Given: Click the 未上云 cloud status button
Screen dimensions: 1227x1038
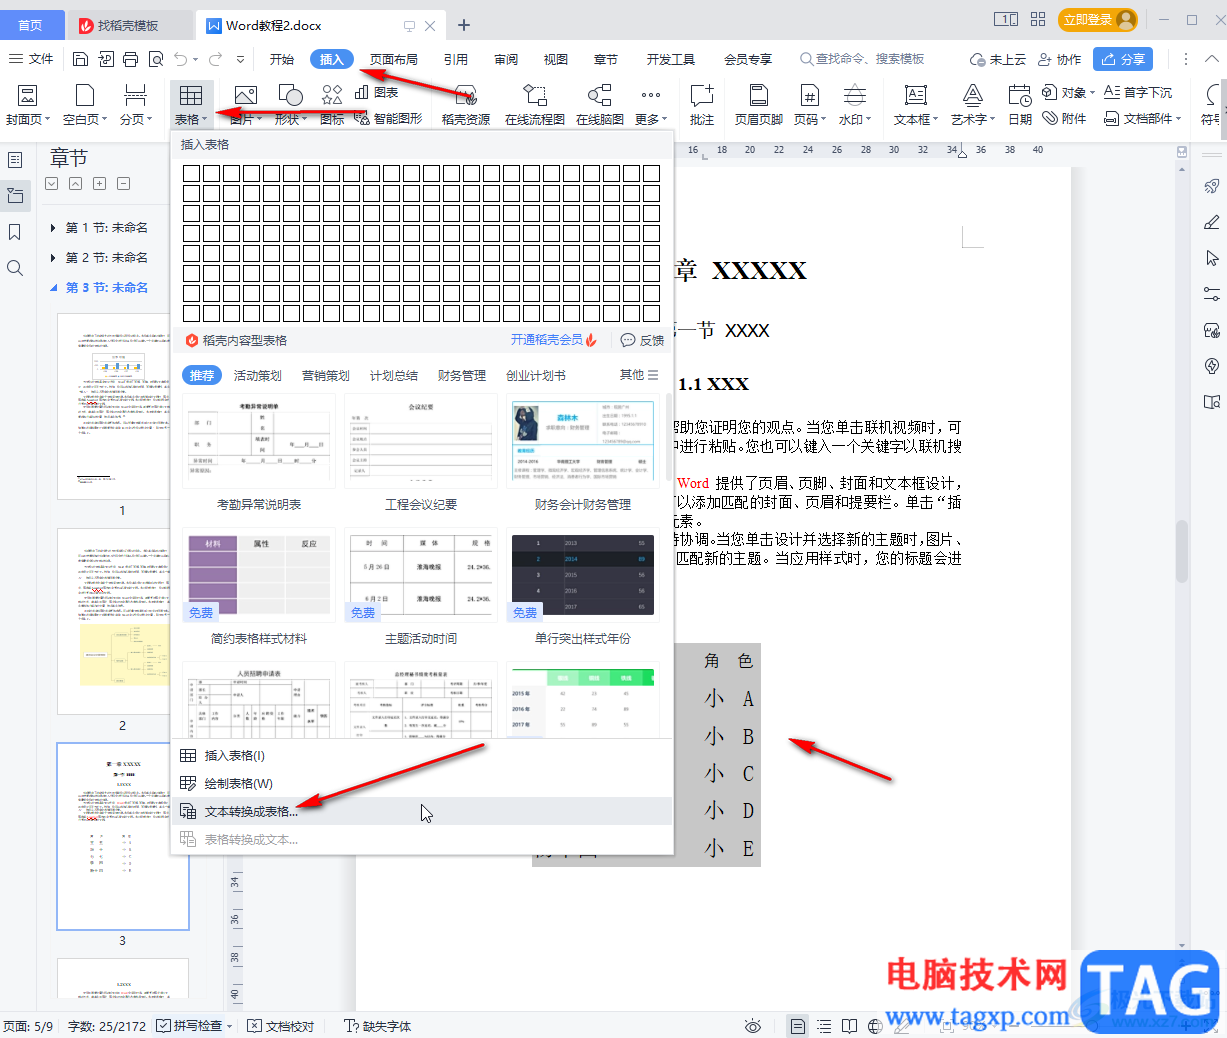Looking at the screenshot, I should (999, 59).
